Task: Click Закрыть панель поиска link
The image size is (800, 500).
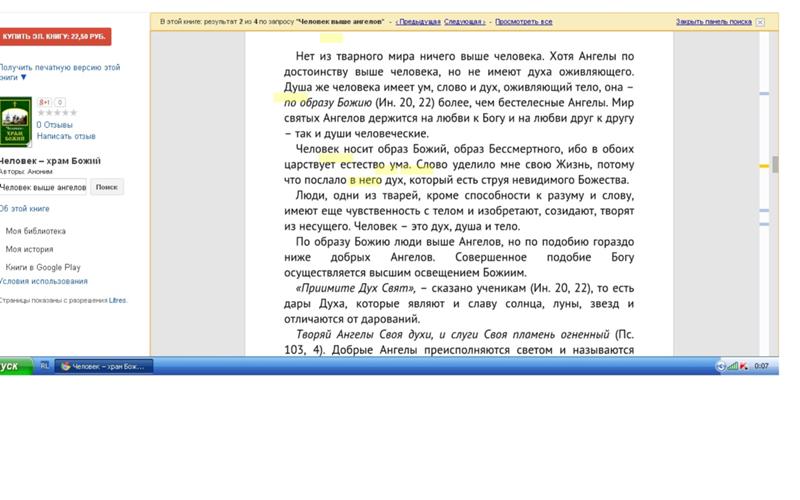Action: coord(714,21)
